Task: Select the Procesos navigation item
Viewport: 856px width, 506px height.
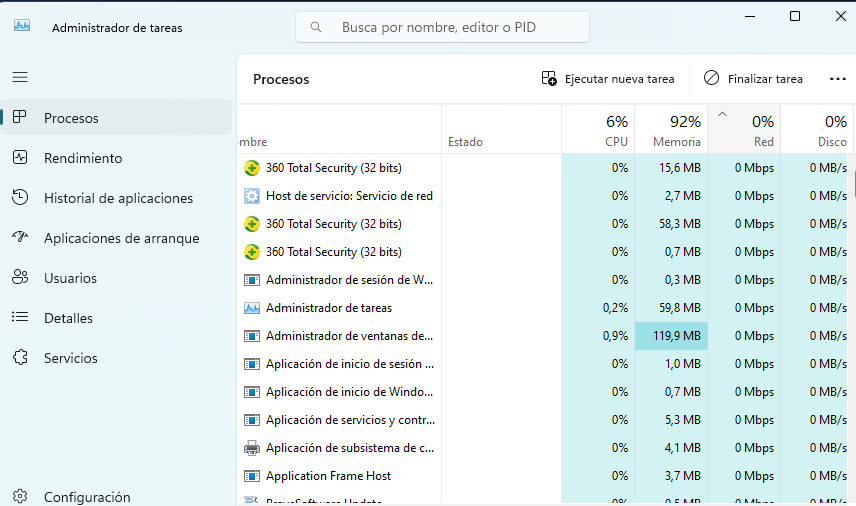Action: pos(116,117)
